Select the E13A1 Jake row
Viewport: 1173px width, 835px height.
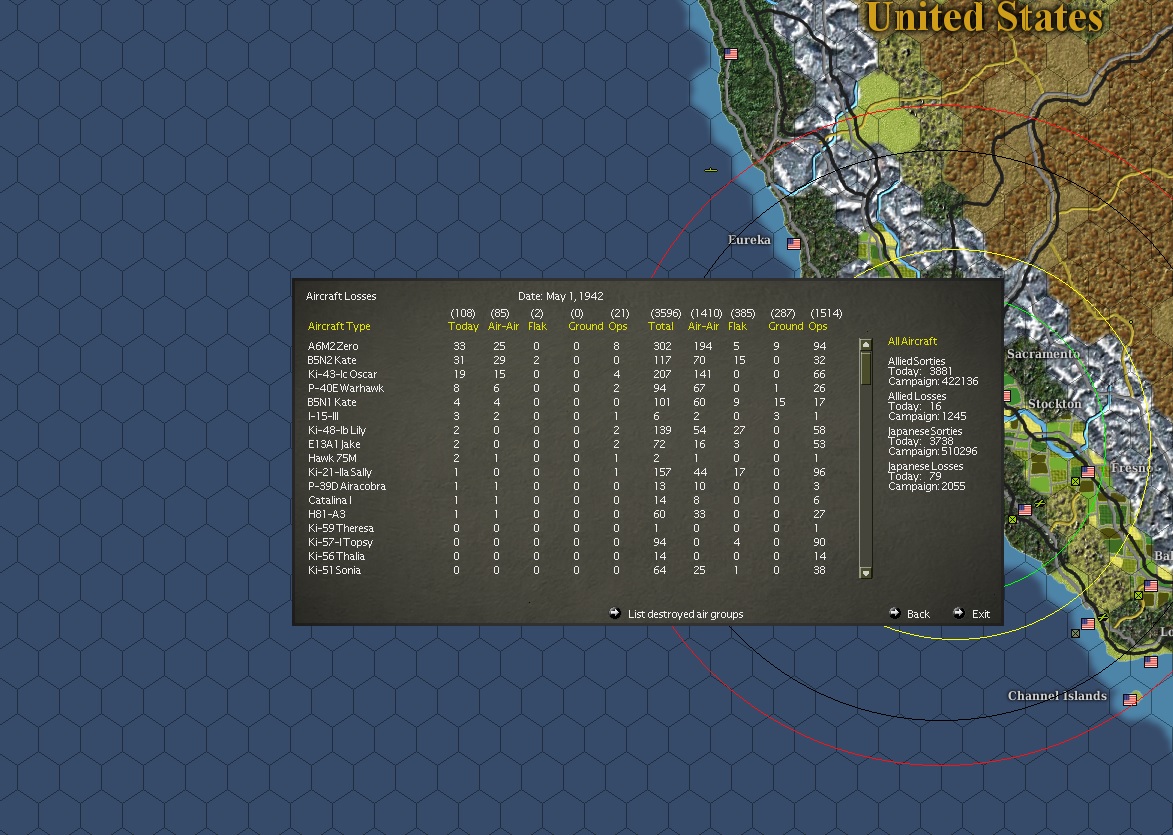[x=567, y=444]
